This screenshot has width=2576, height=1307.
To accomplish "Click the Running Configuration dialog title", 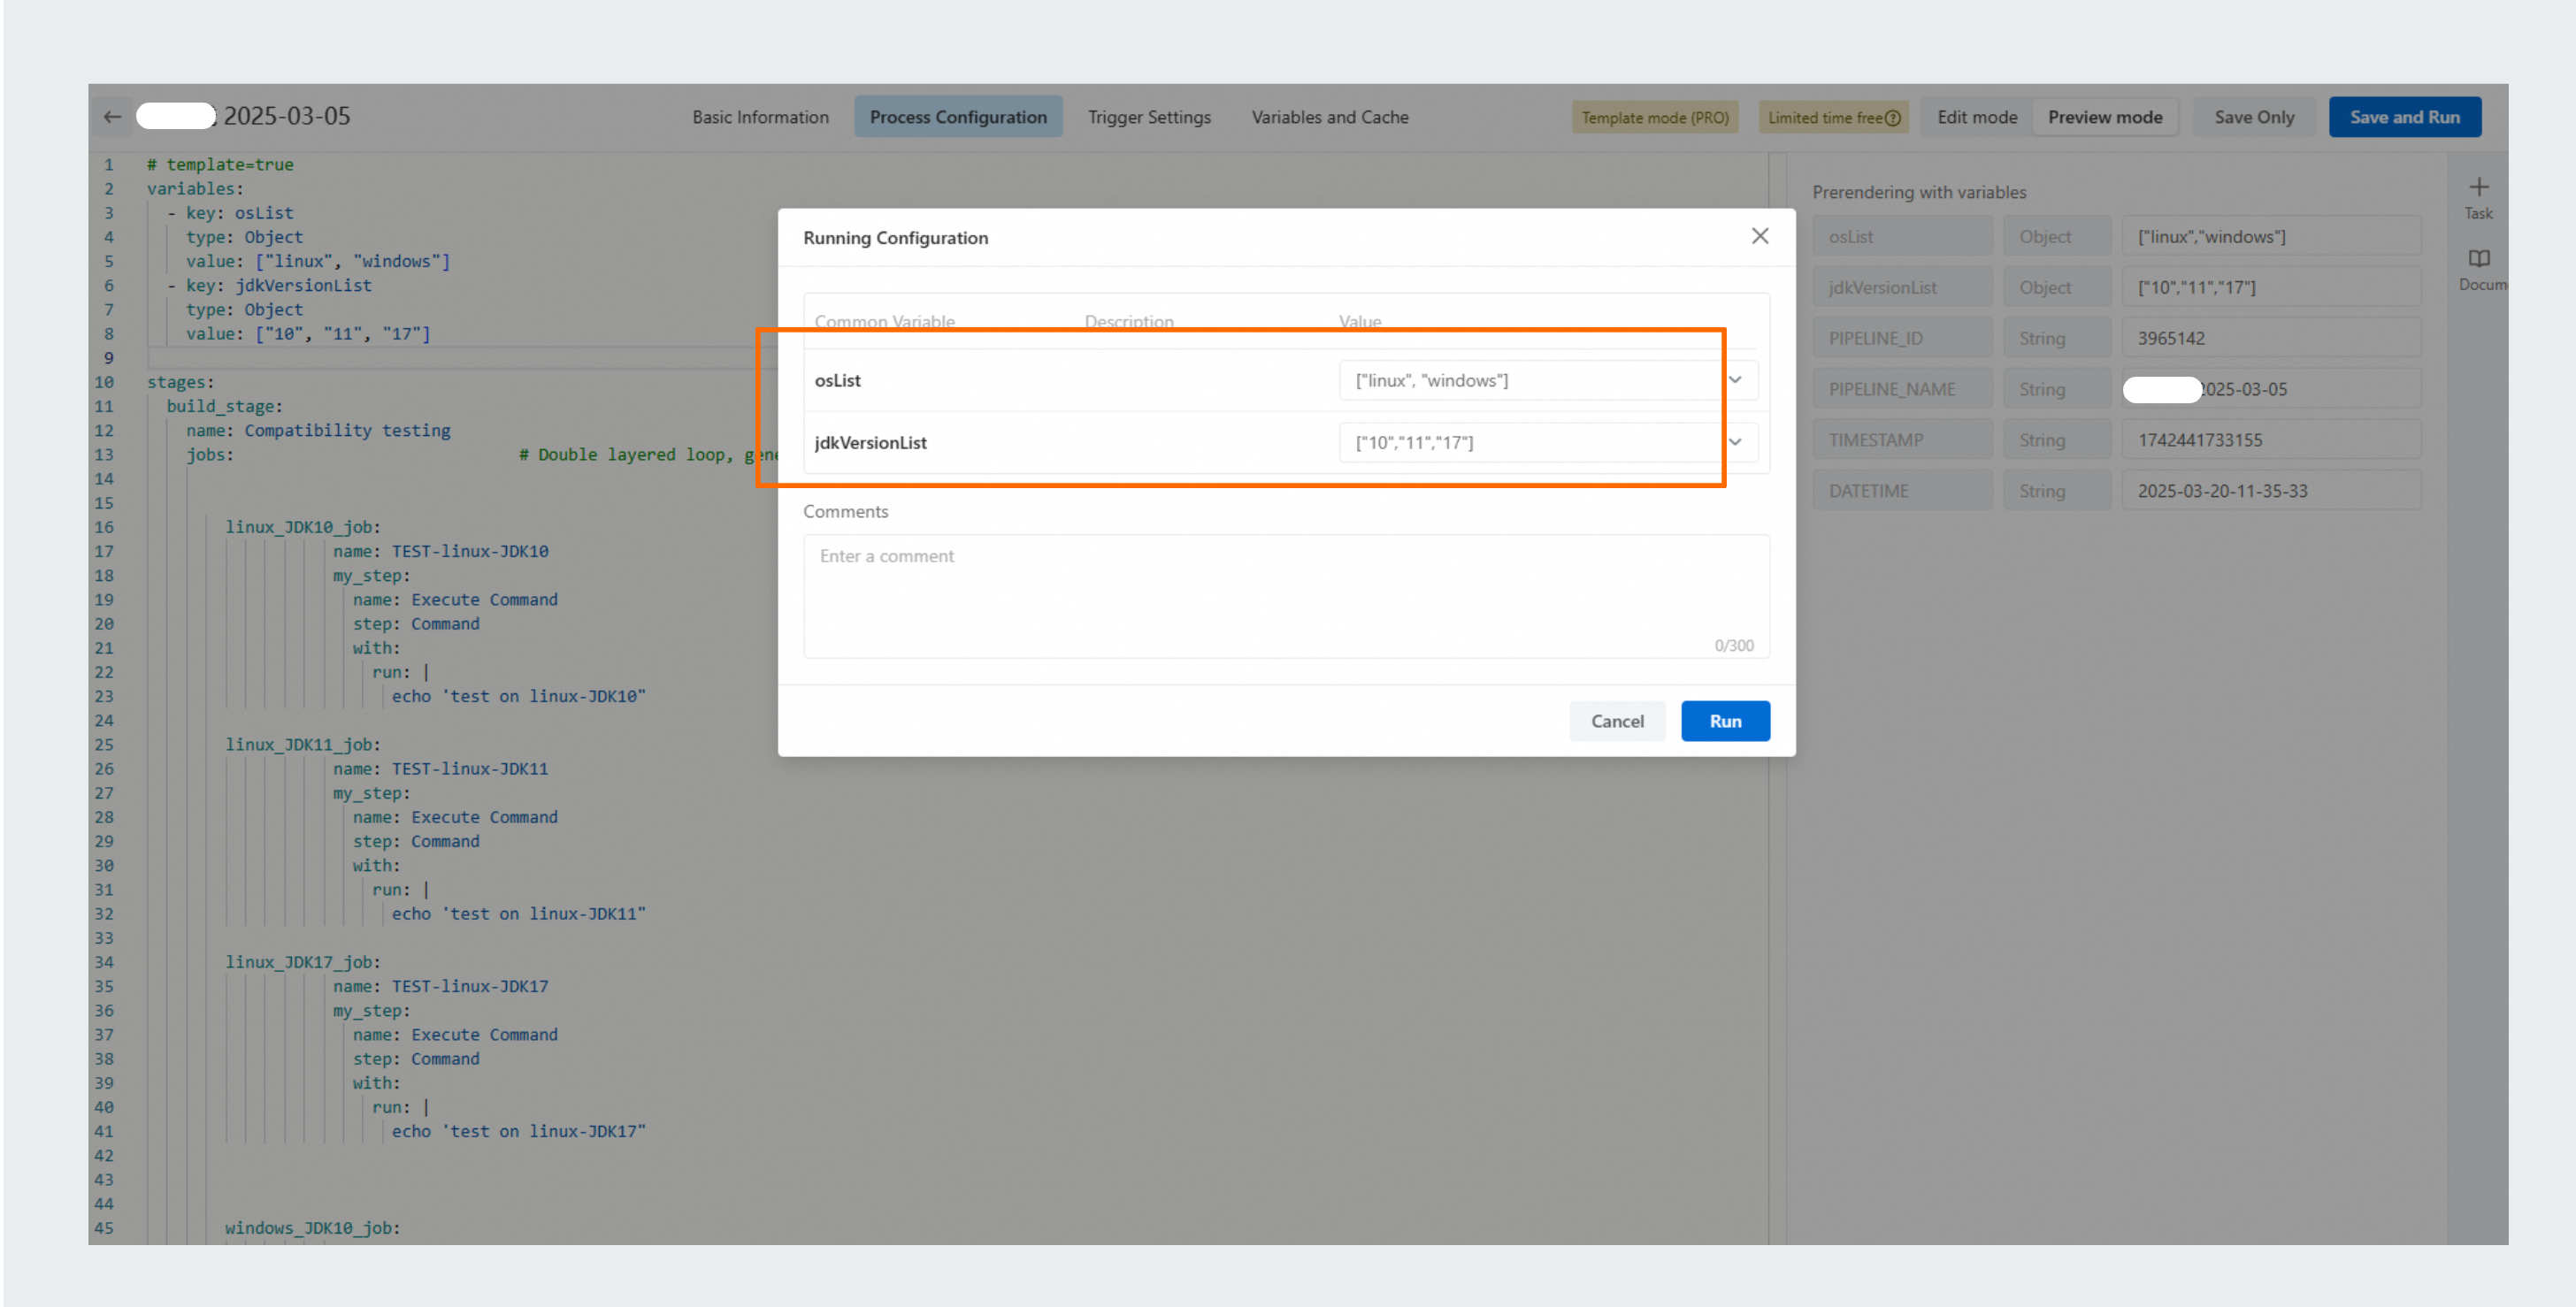I will pyautogui.click(x=895, y=238).
